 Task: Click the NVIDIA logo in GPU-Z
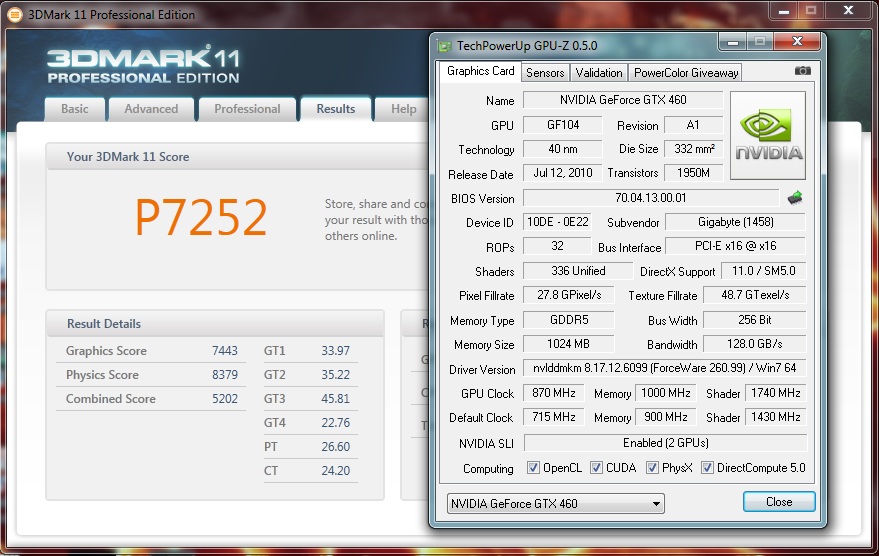coord(768,136)
